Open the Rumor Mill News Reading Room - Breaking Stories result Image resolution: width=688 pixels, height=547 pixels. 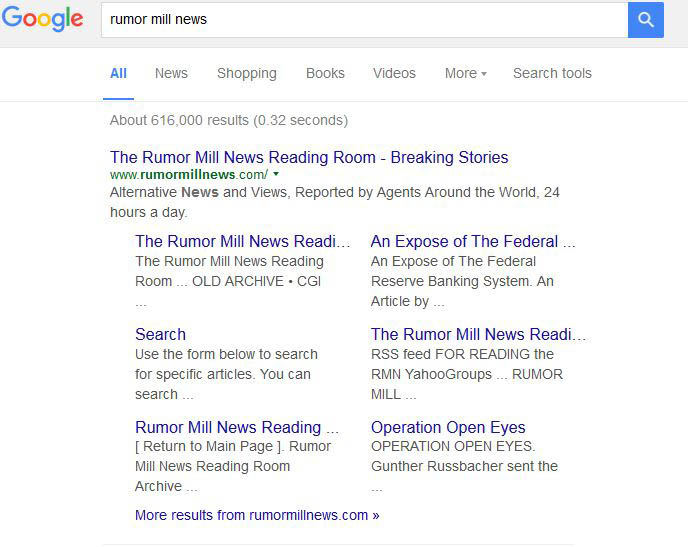pos(309,157)
